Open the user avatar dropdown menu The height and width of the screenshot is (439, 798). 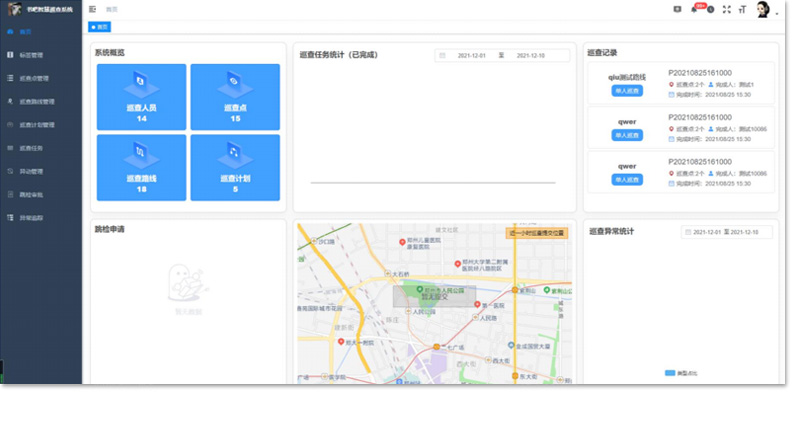(764, 10)
